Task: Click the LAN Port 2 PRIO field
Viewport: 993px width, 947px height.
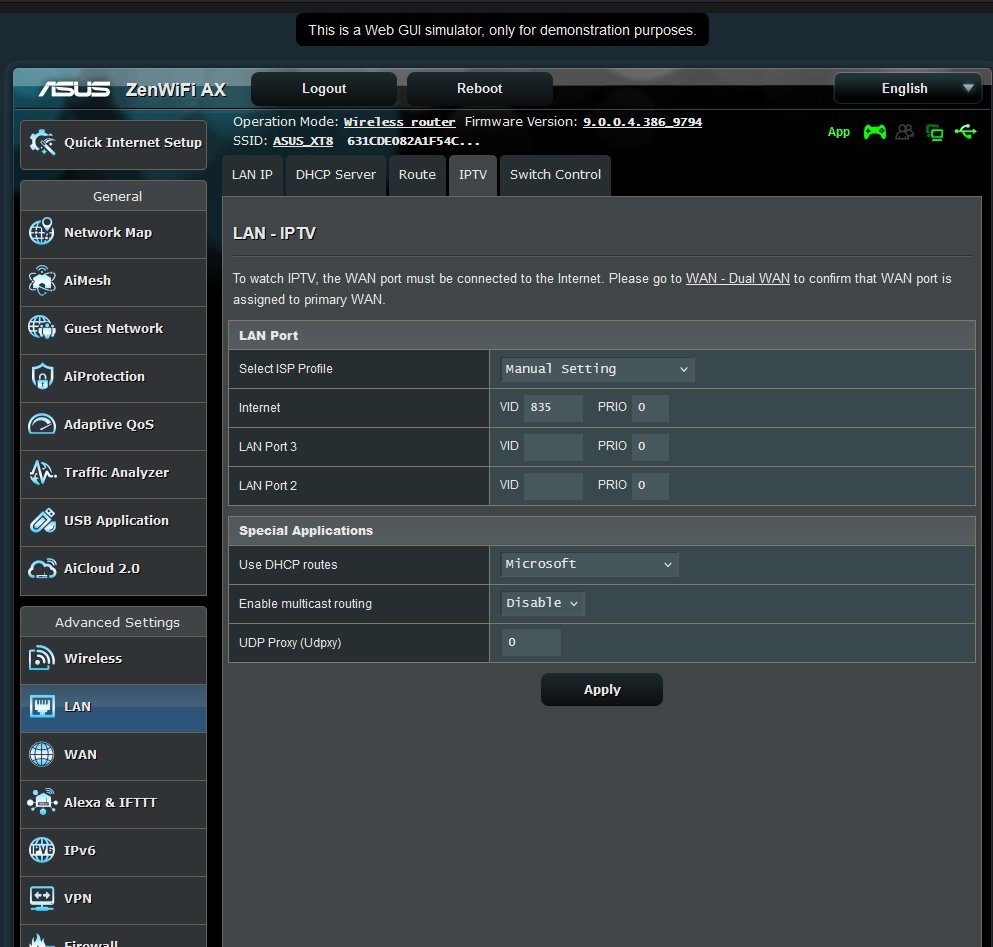Action: coord(650,485)
